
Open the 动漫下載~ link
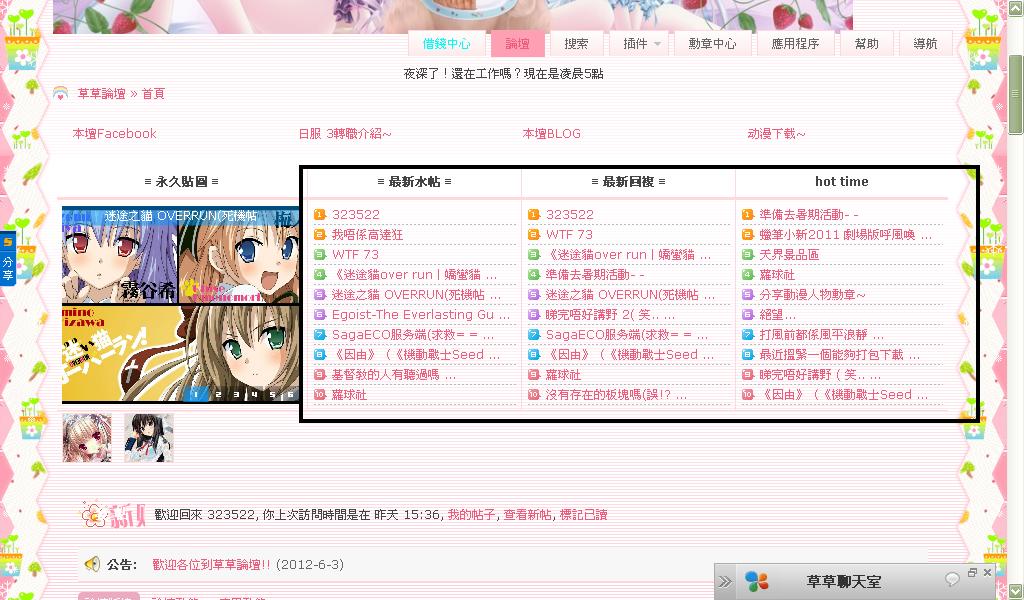[x=776, y=134]
